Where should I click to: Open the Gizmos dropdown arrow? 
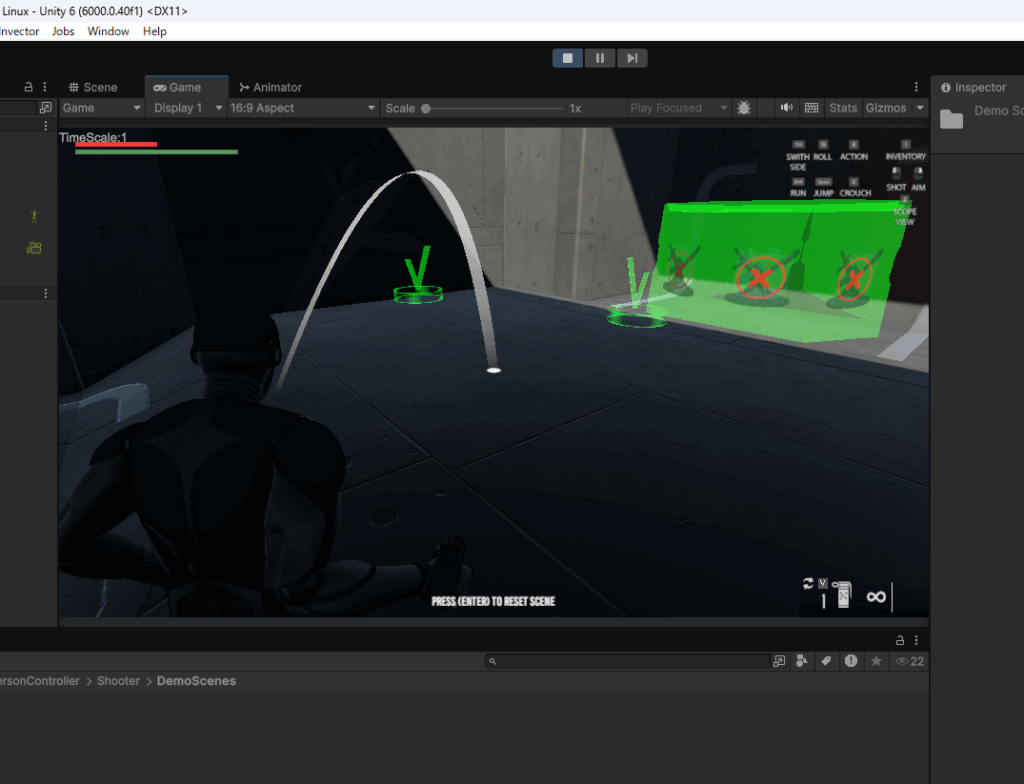(919, 108)
